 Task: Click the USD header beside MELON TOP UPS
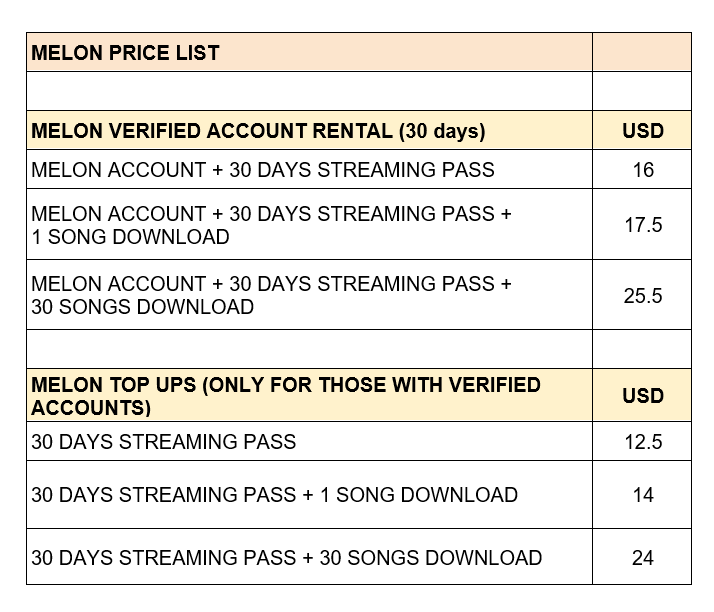[642, 396]
